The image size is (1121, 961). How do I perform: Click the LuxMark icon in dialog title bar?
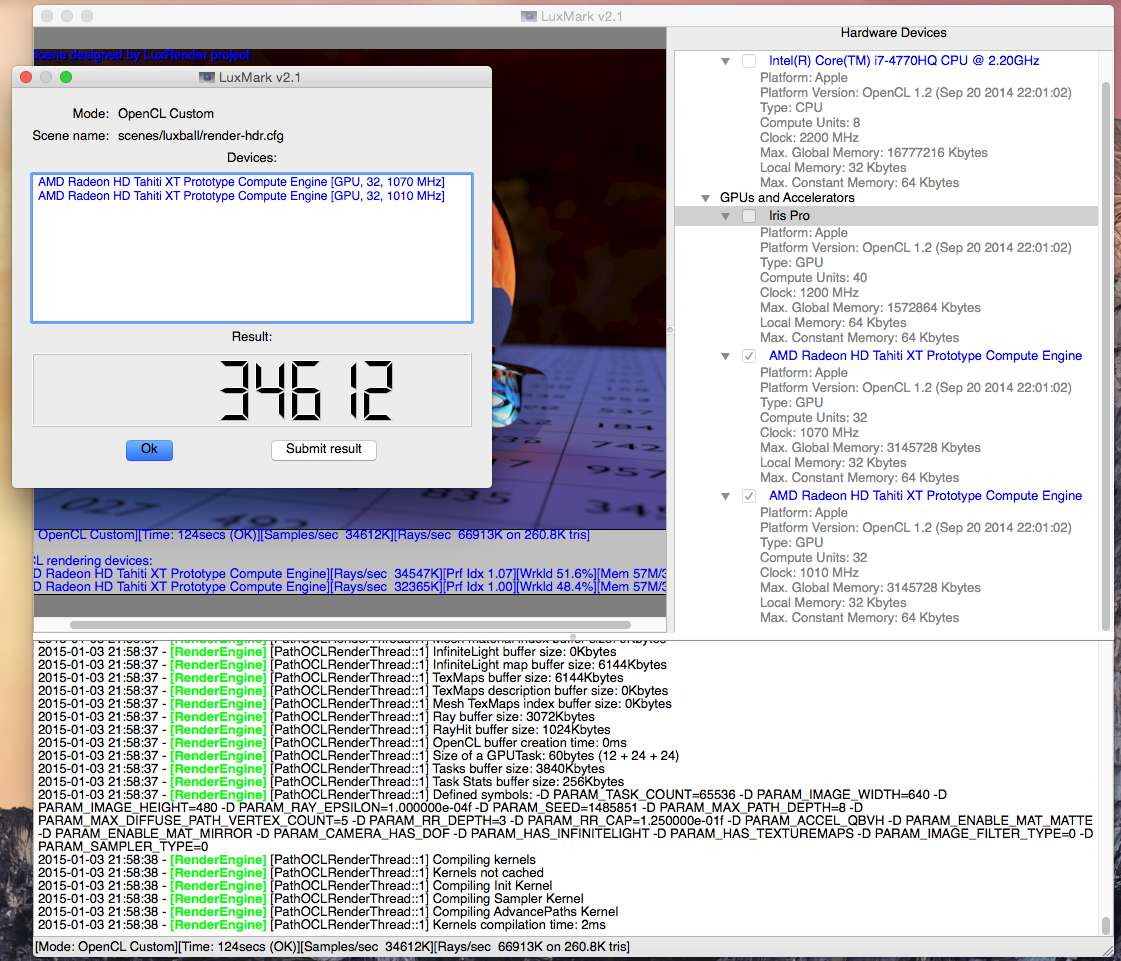point(207,77)
